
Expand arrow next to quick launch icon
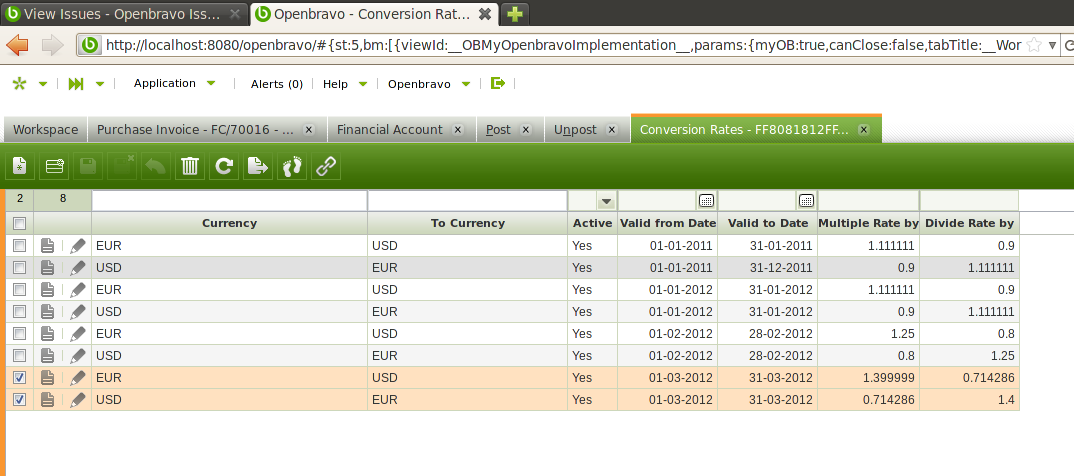coord(100,84)
